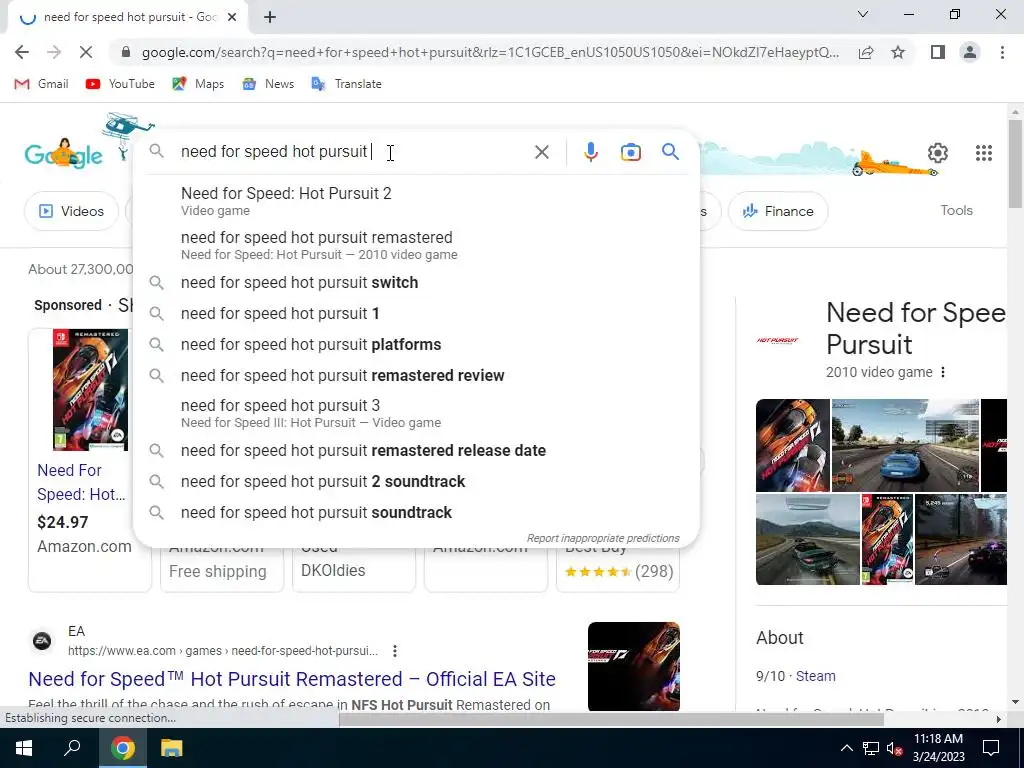This screenshot has height=768, width=1024.
Task: View the game cover image top-left of panel
Action: (793, 445)
